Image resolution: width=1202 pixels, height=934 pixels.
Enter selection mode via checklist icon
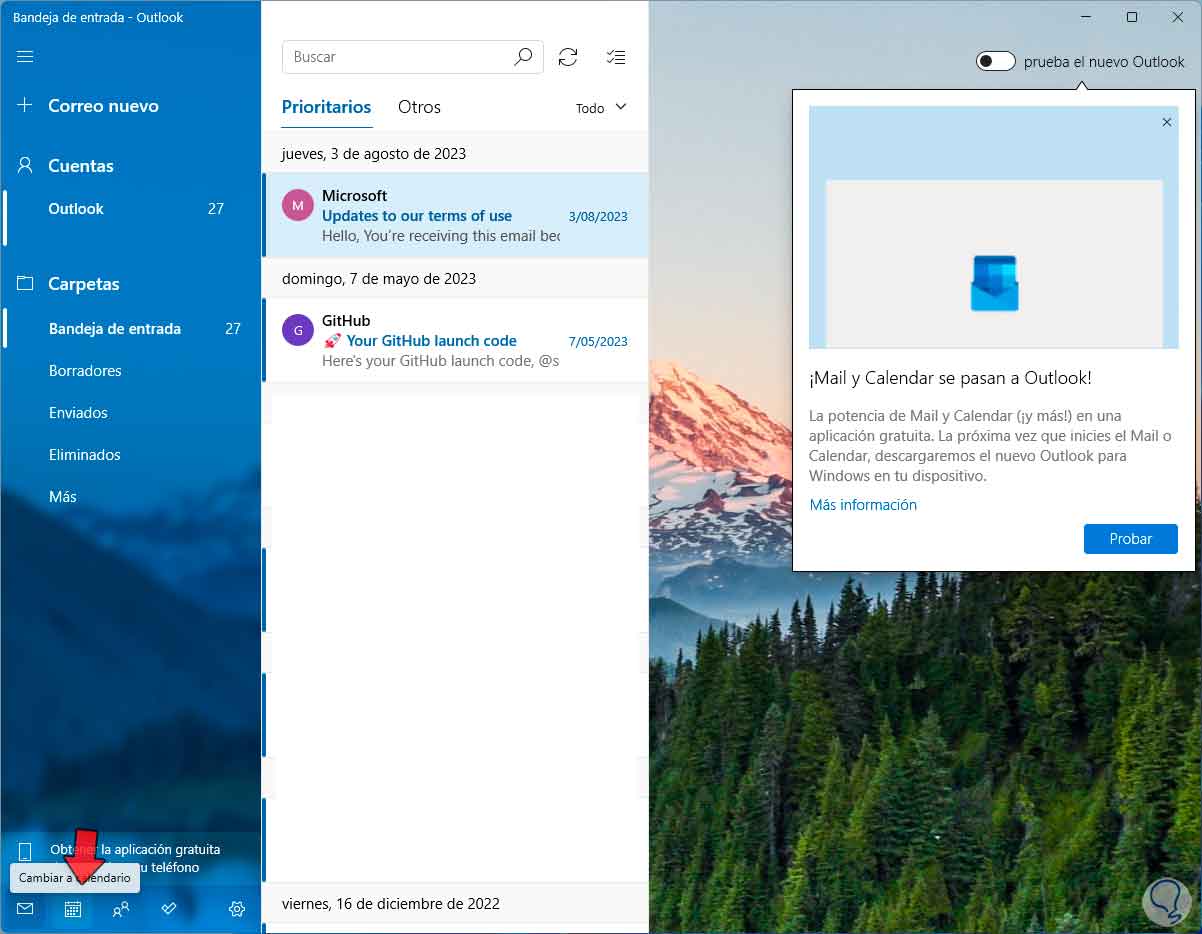tap(616, 57)
